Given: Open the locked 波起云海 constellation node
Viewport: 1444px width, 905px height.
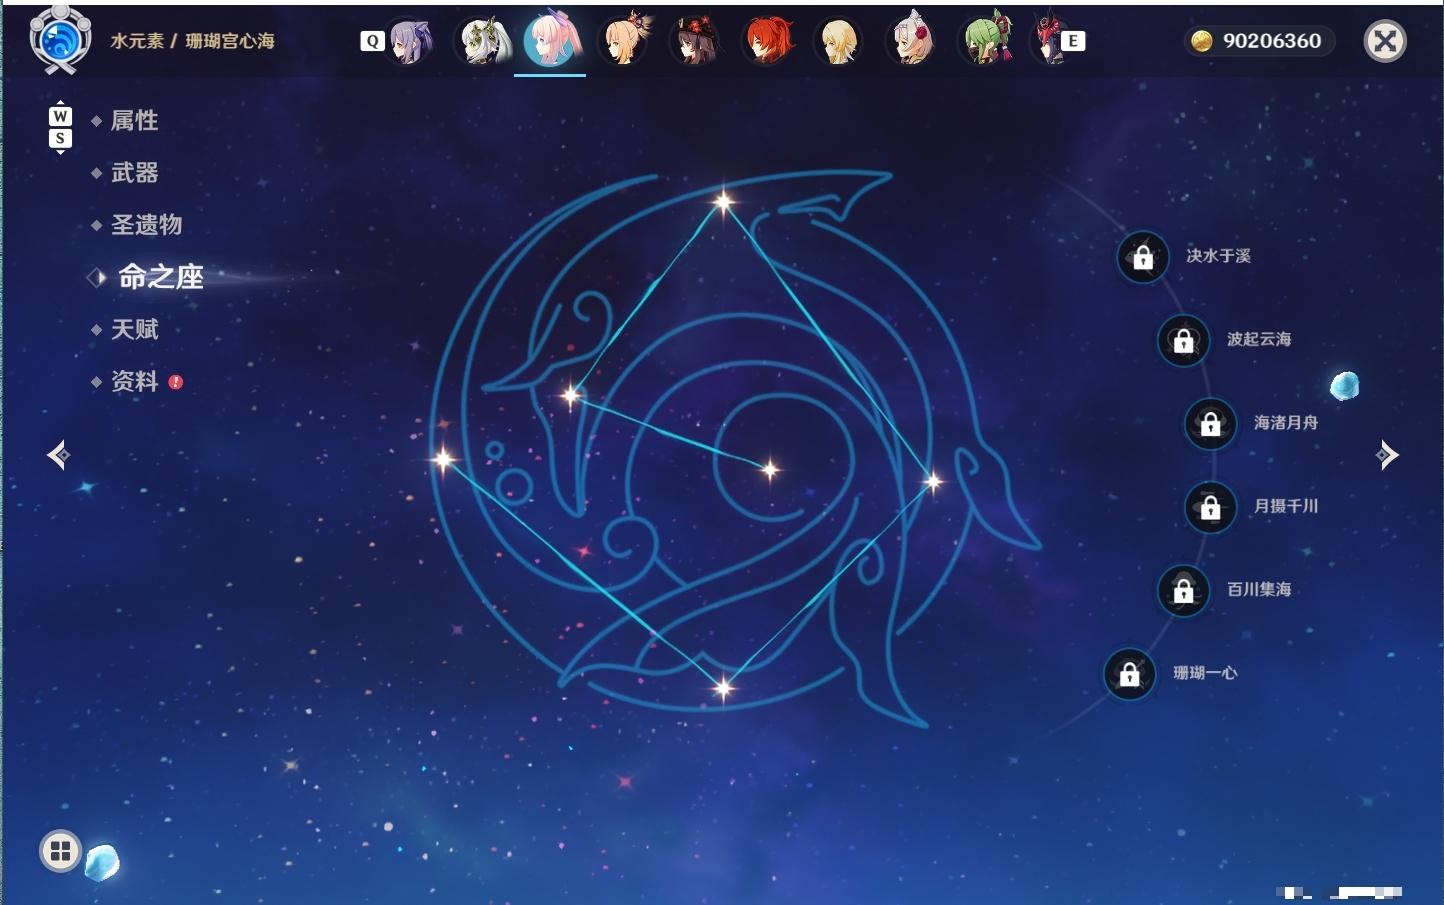Looking at the screenshot, I should (x=1183, y=340).
